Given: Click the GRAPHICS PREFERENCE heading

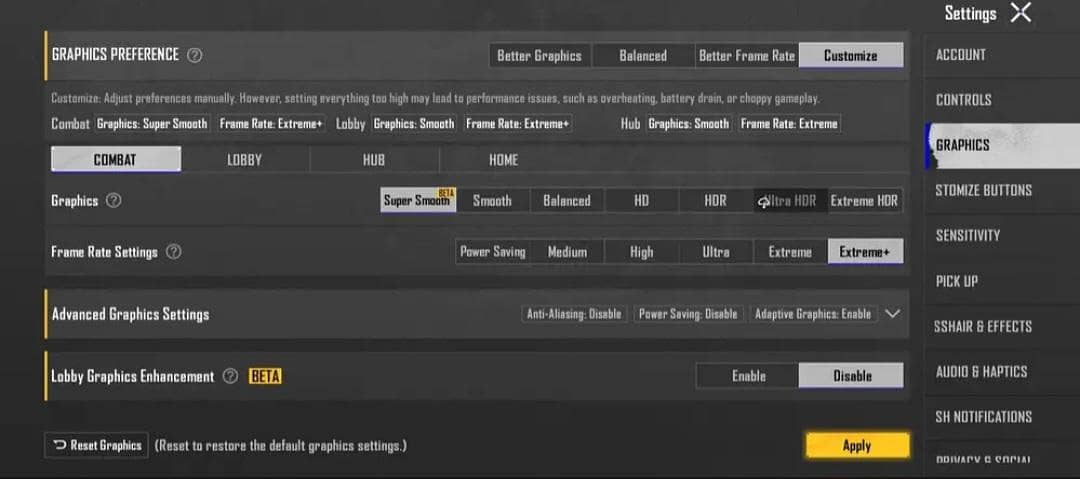Looking at the screenshot, I should point(115,55).
